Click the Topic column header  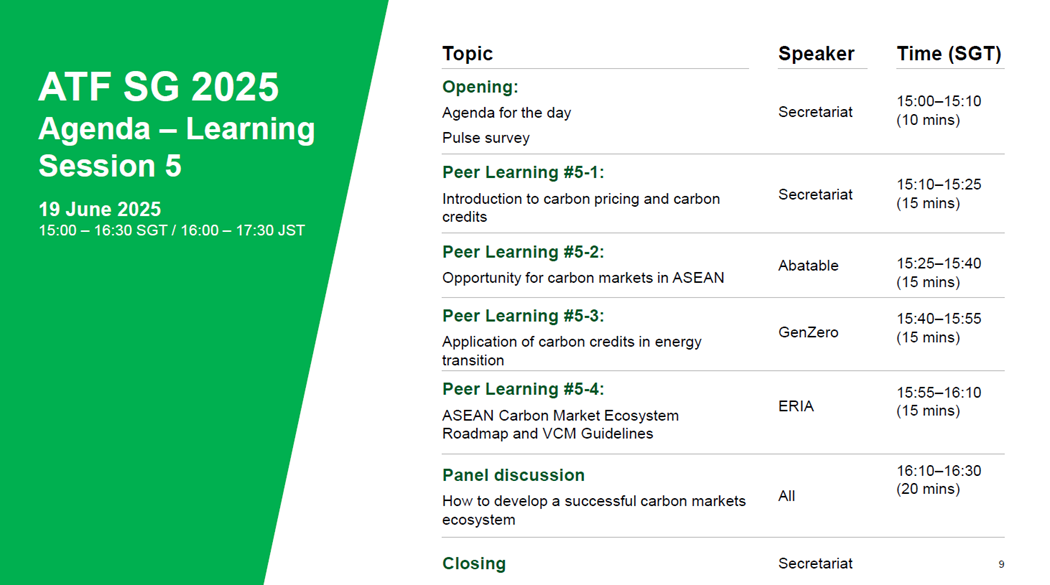[467, 54]
